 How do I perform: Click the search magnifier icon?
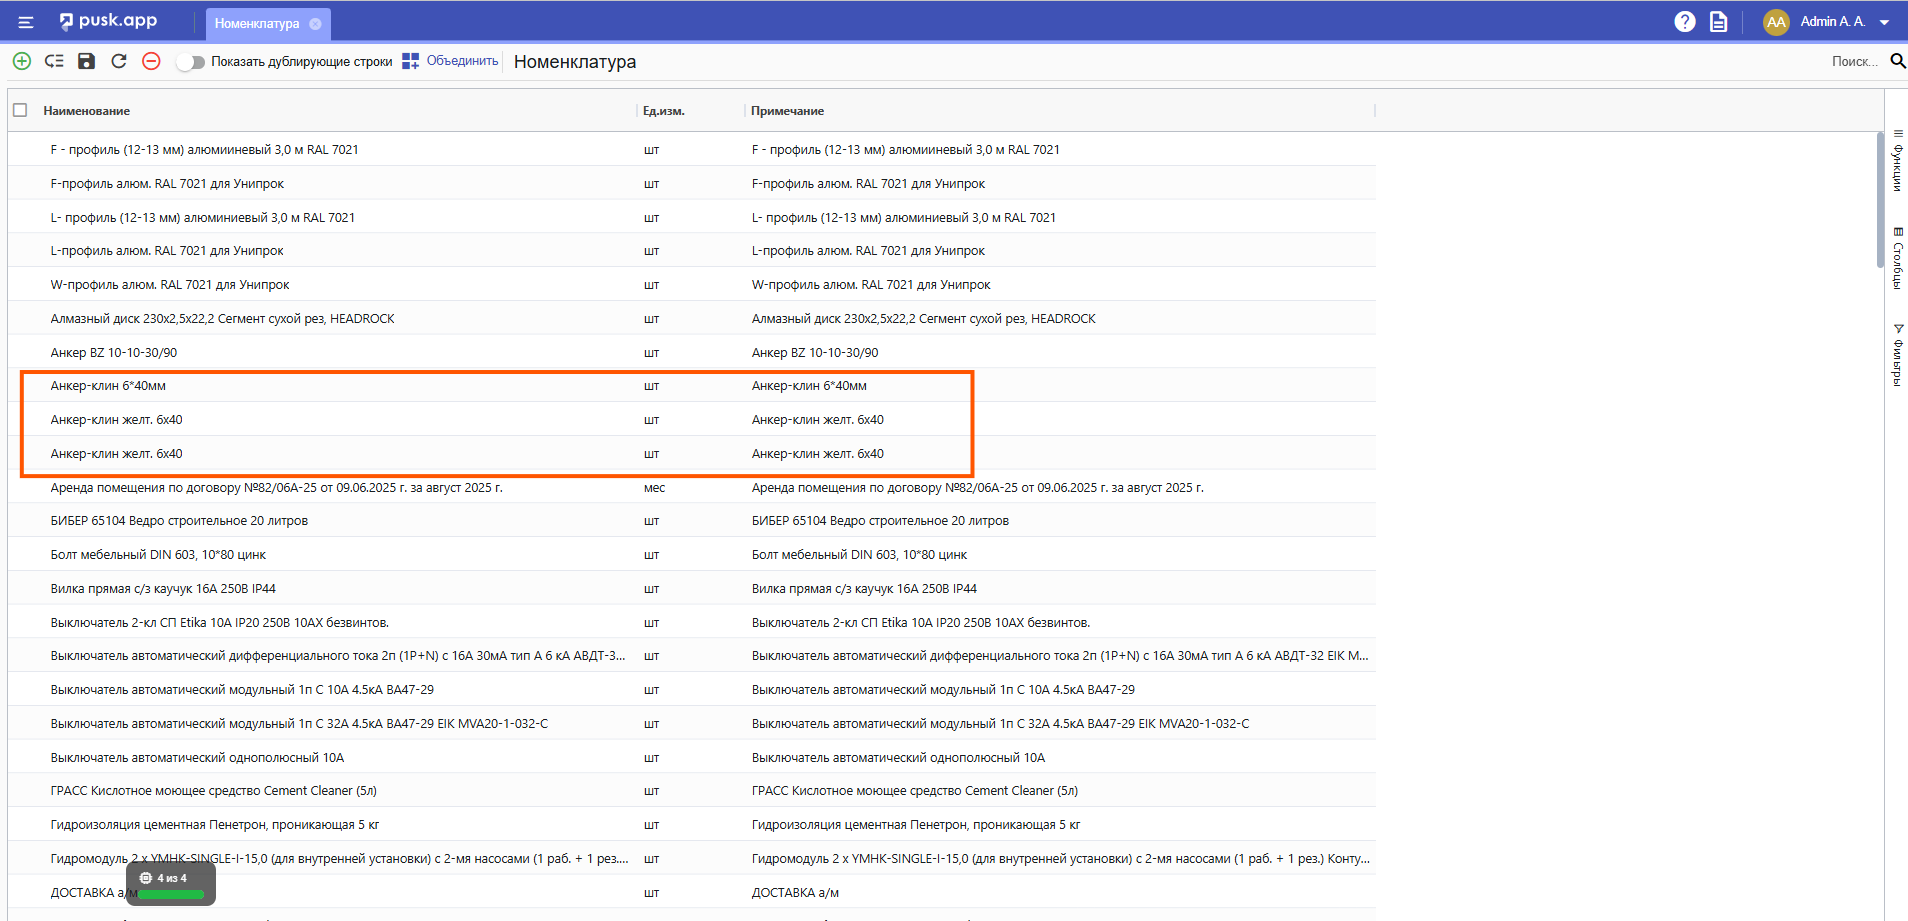(x=1897, y=61)
